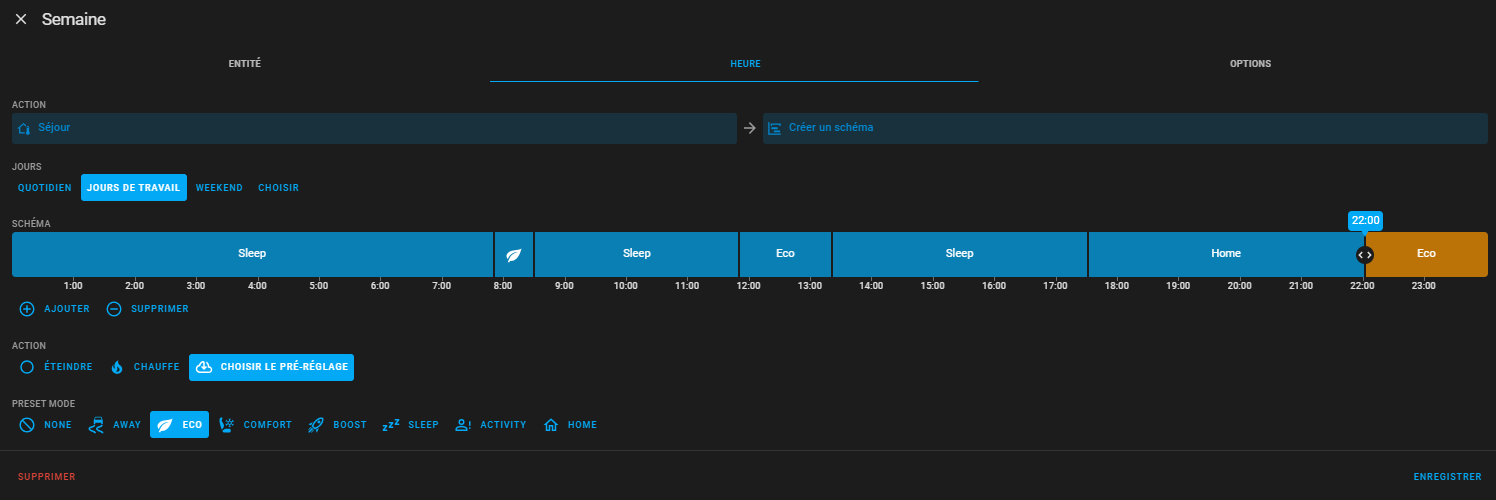Switch days to Quotidien
This screenshot has width=1496, height=500.
(x=45, y=188)
